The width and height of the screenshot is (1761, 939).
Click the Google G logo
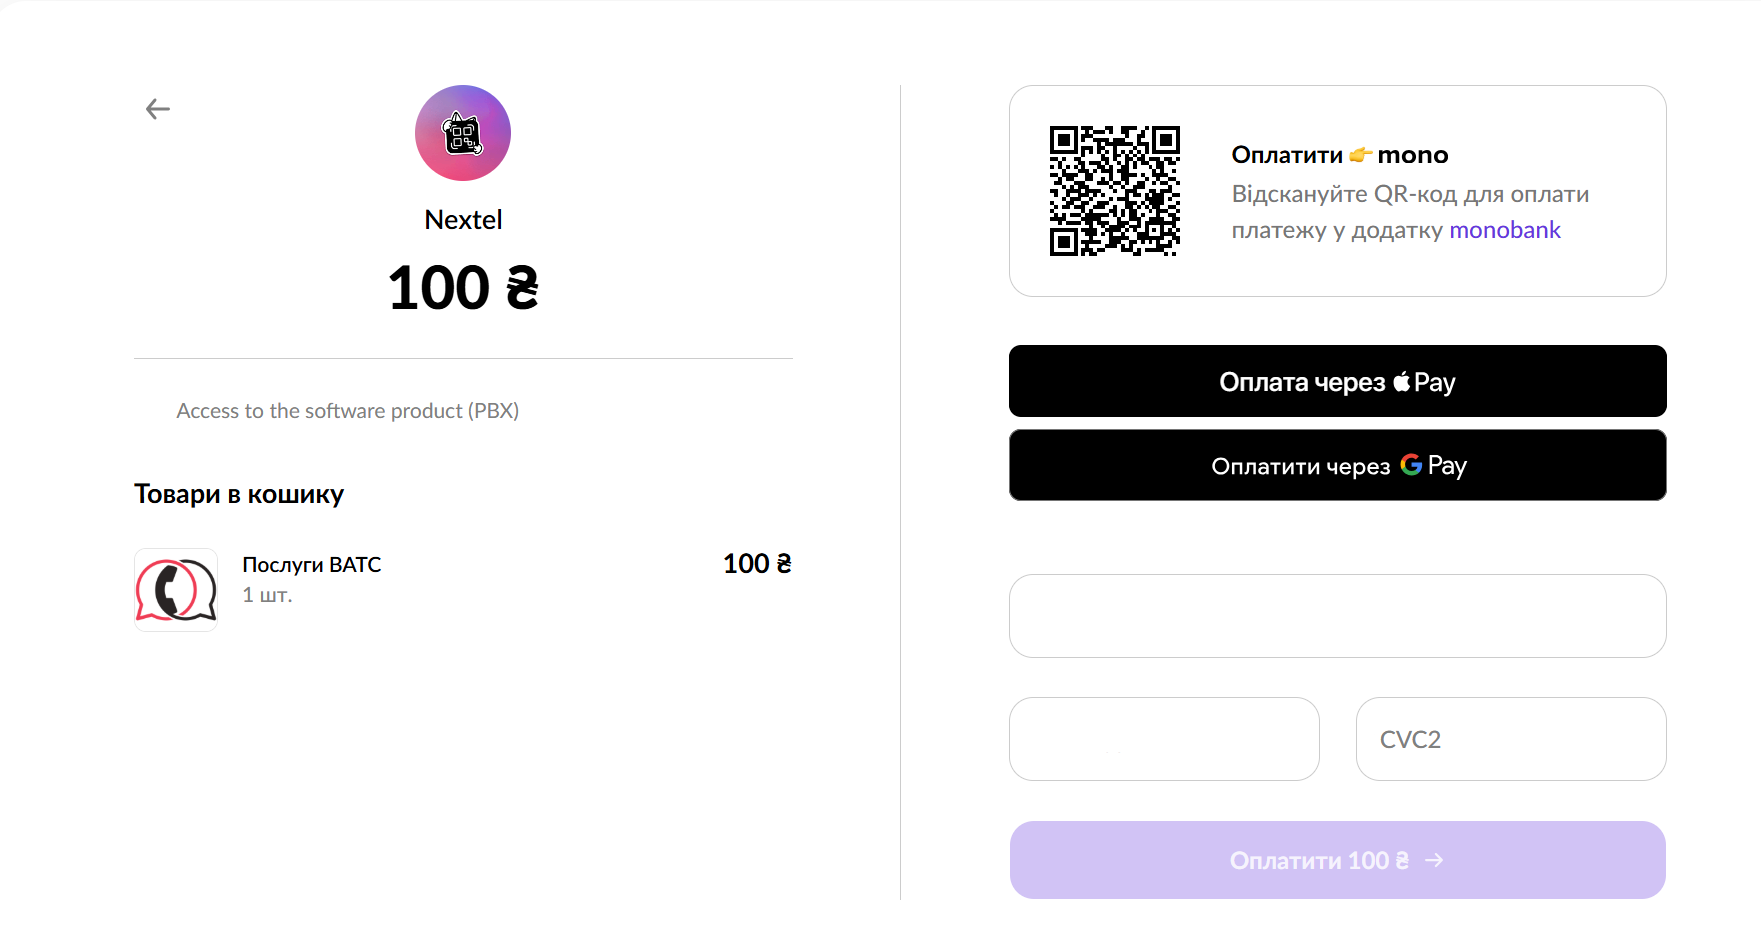[1411, 465]
